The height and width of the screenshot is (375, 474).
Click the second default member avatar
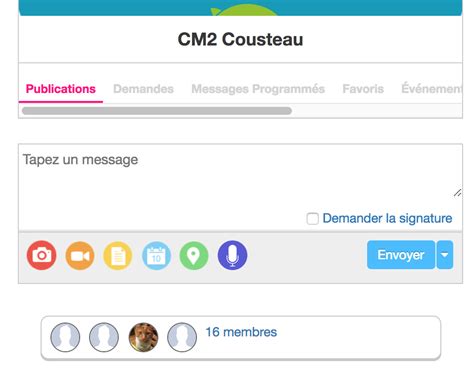[x=104, y=337]
